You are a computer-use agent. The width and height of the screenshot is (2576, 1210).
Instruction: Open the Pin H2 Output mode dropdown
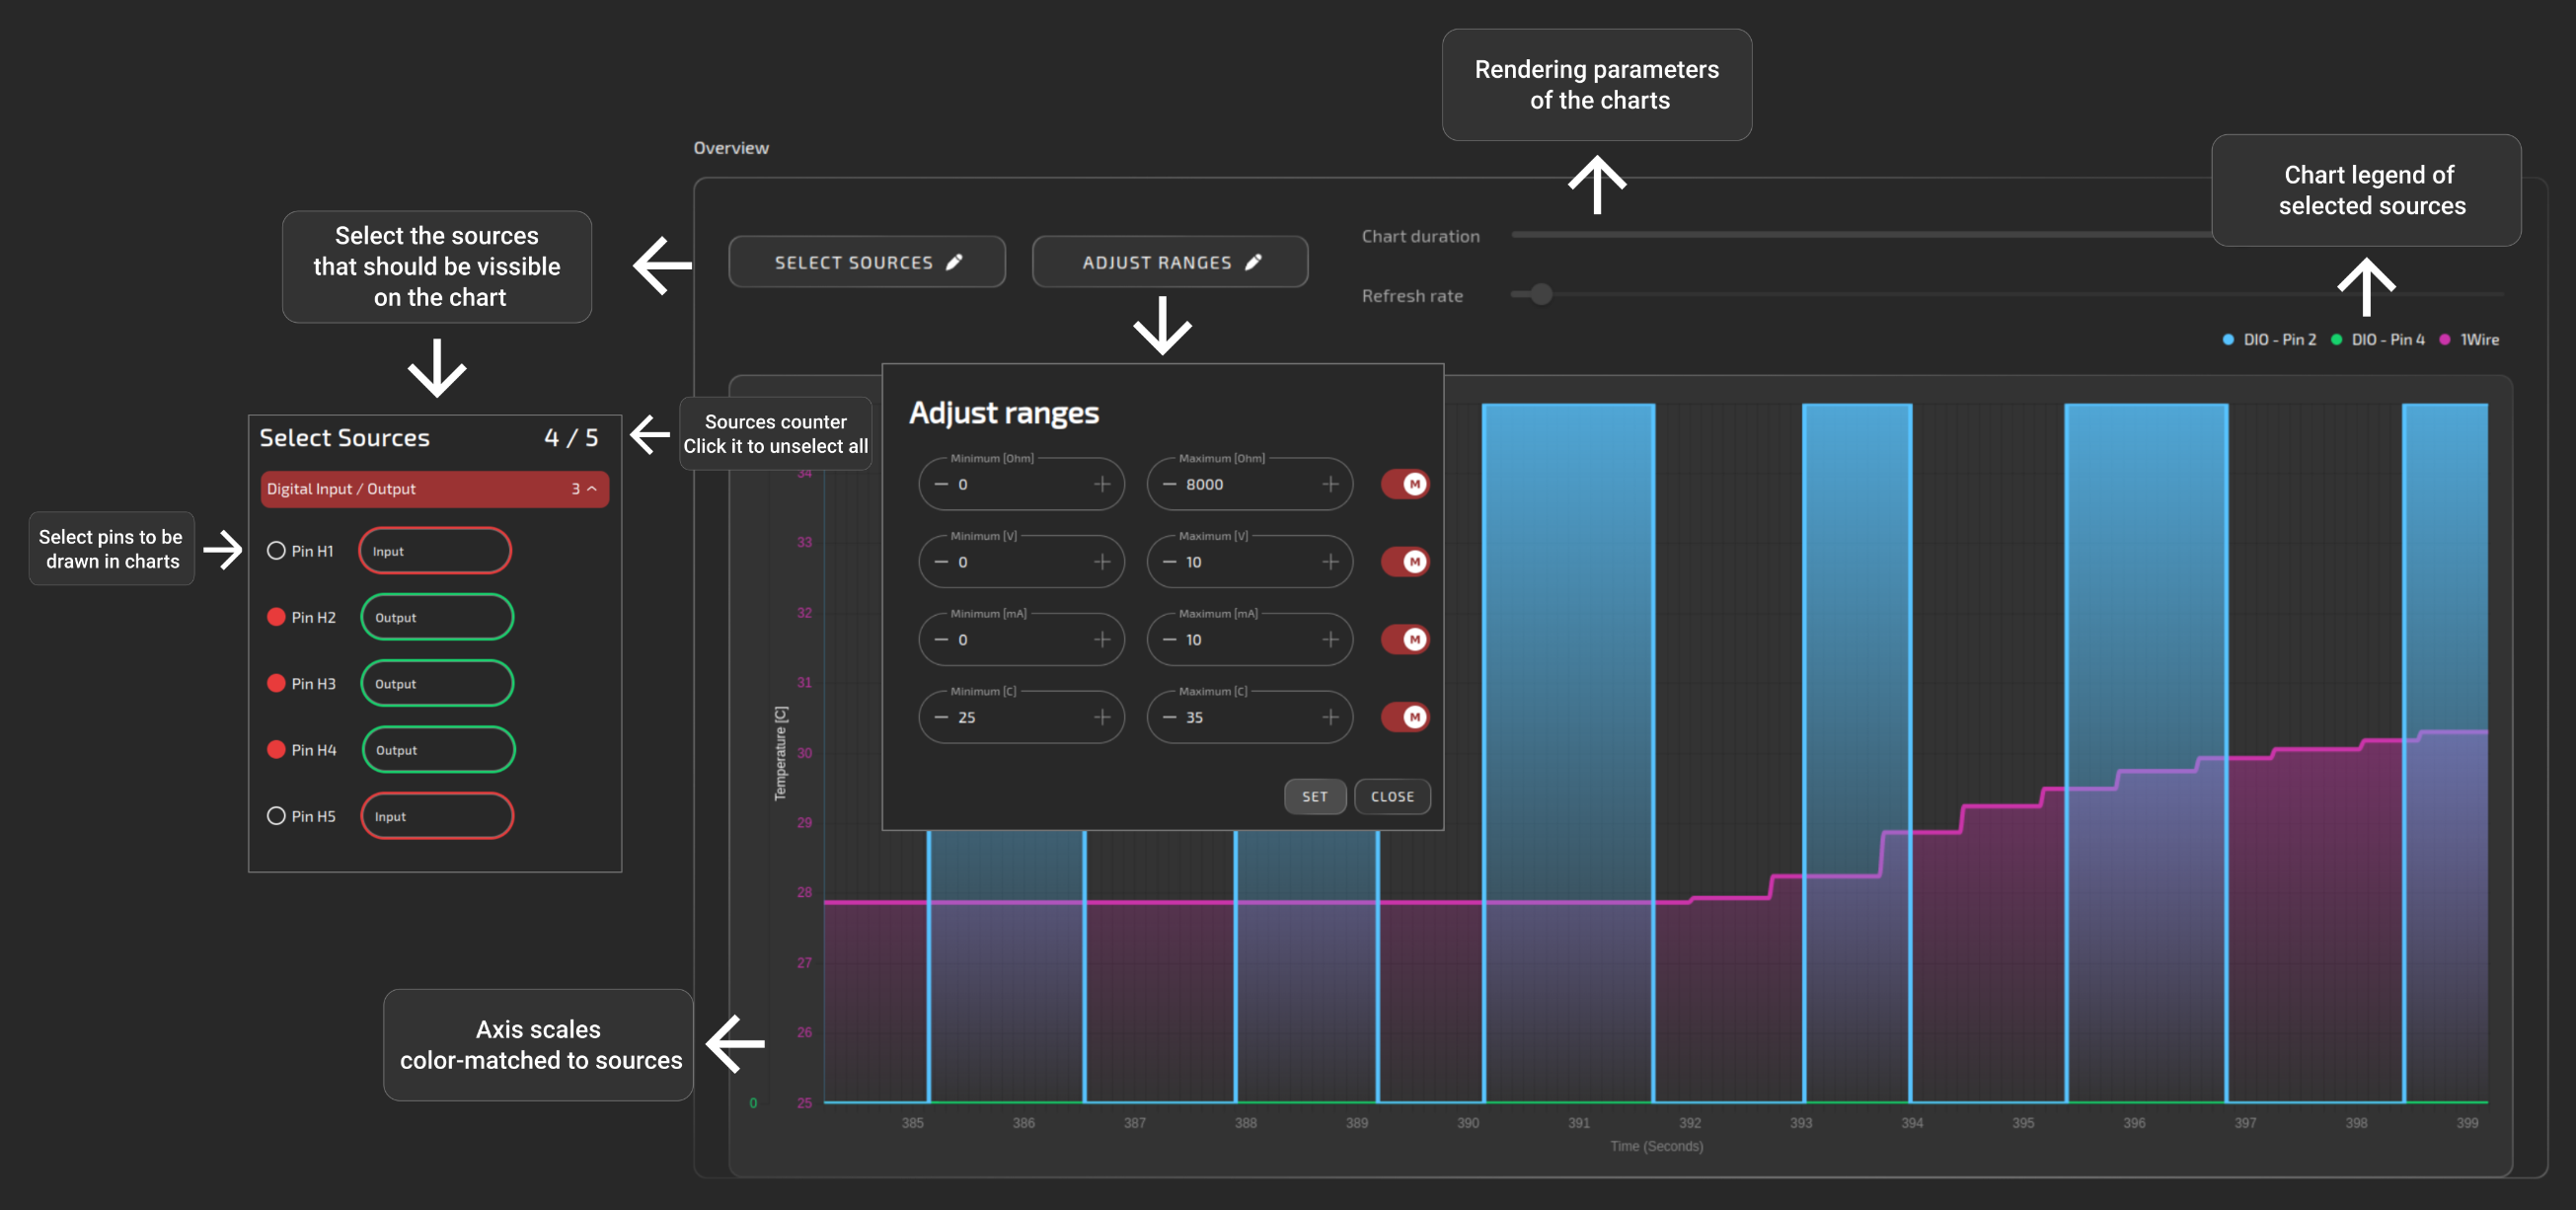coord(437,617)
